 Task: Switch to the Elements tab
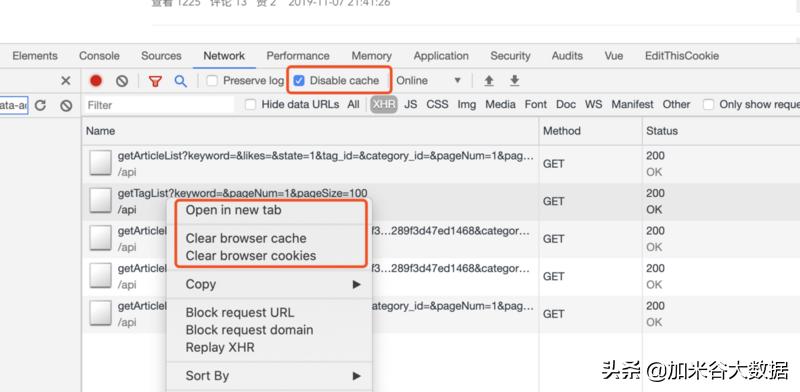tap(35, 56)
